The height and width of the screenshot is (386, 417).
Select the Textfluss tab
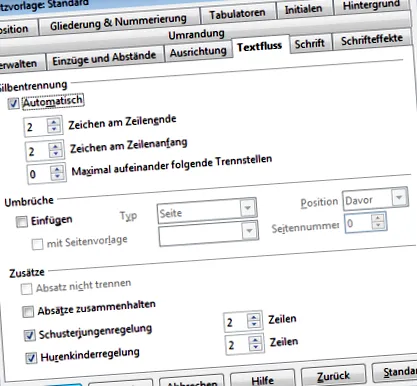click(259, 46)
